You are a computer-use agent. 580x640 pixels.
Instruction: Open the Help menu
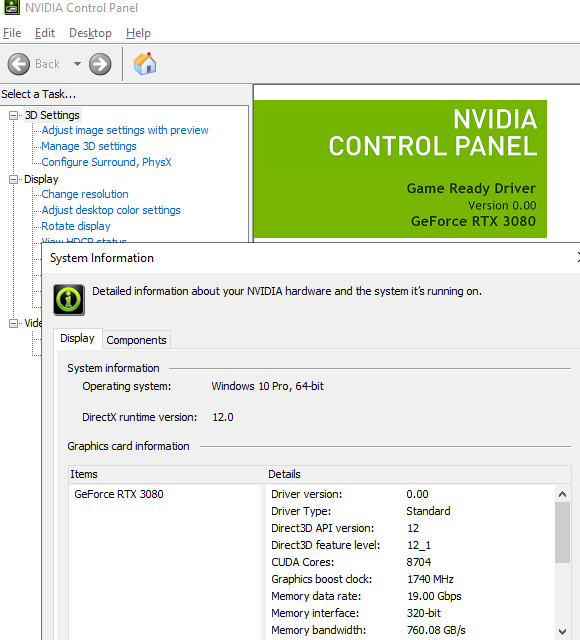pyautogui.click(x=138, y=33)
